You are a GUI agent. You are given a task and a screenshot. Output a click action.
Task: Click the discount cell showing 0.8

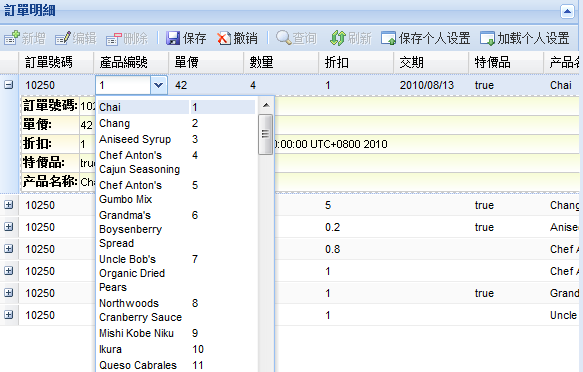[356, 249]
